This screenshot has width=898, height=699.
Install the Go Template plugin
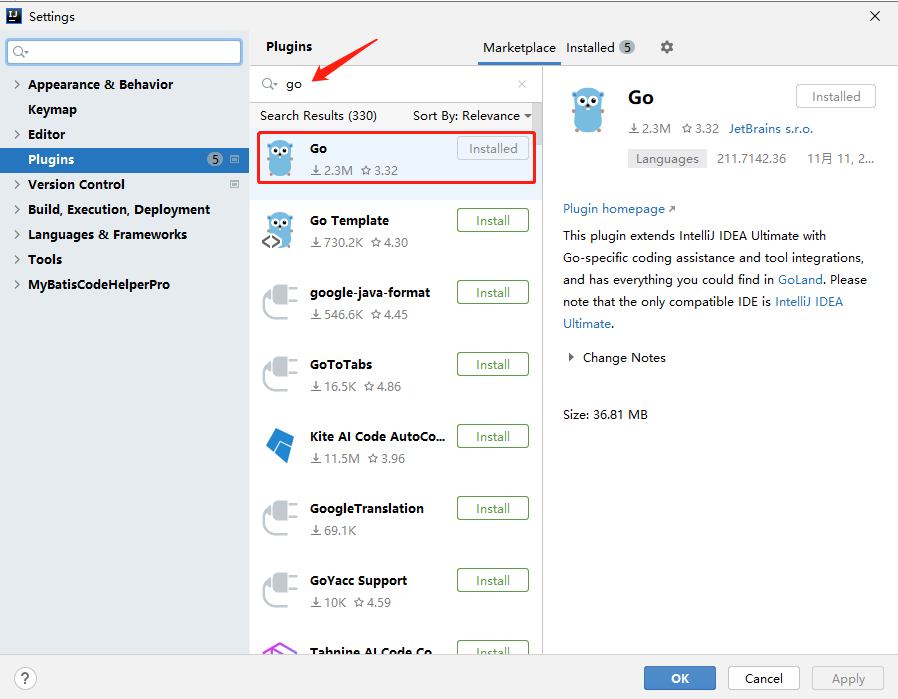493,220
